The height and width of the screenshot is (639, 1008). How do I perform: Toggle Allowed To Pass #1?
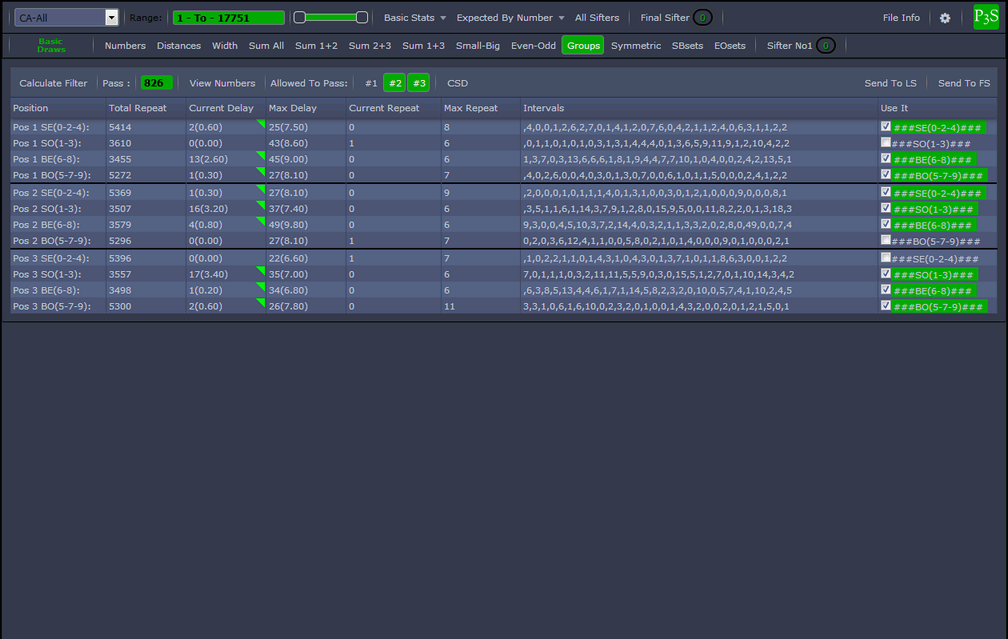click(x=371, y=83)
